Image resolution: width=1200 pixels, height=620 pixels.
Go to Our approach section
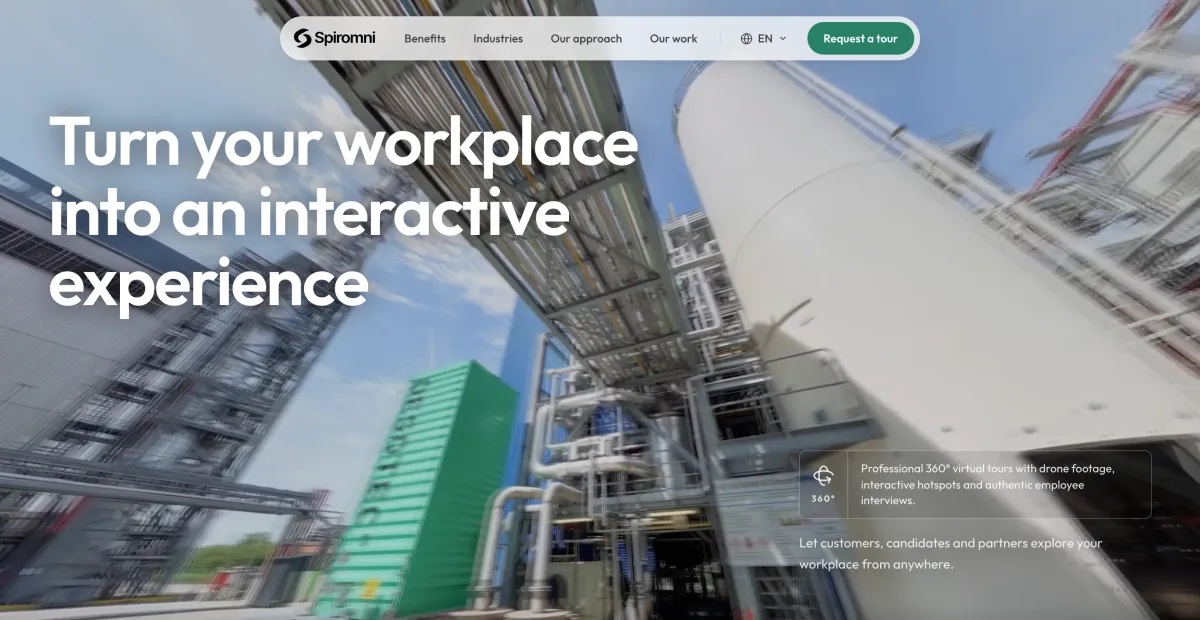click(x=586, y=39)
